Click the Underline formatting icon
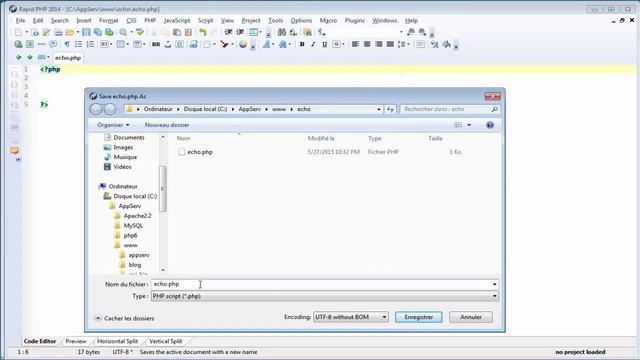640x360 pixels. [324, 44]
